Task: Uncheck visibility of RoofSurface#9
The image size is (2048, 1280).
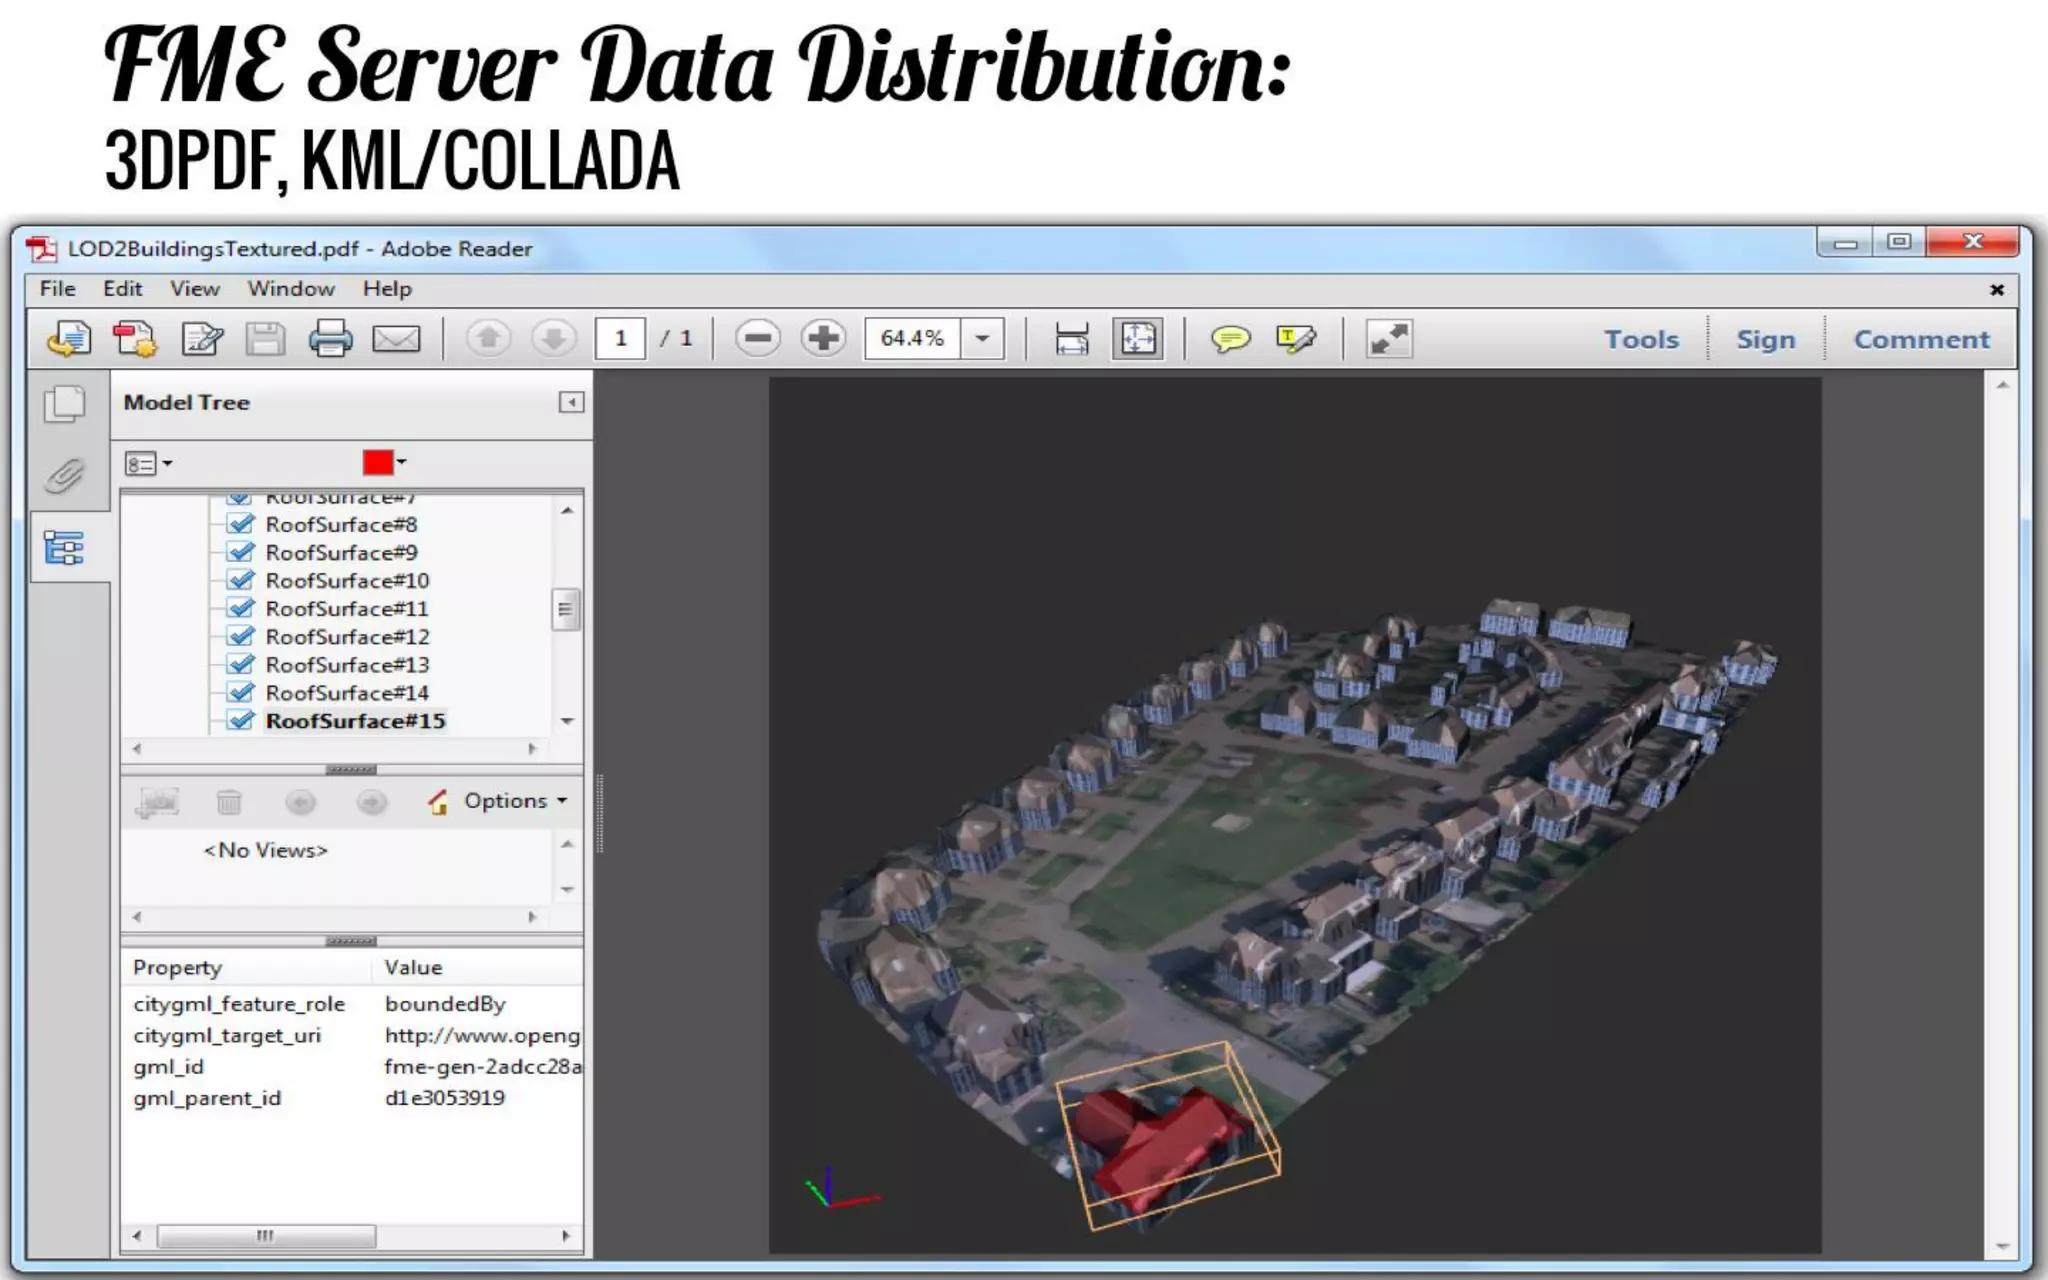Action: pyautogui.click(x=240, y=552)
